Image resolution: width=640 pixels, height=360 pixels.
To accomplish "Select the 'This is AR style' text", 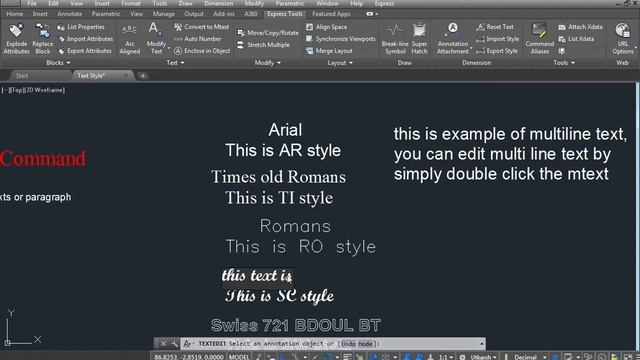I will click(283, 150).
